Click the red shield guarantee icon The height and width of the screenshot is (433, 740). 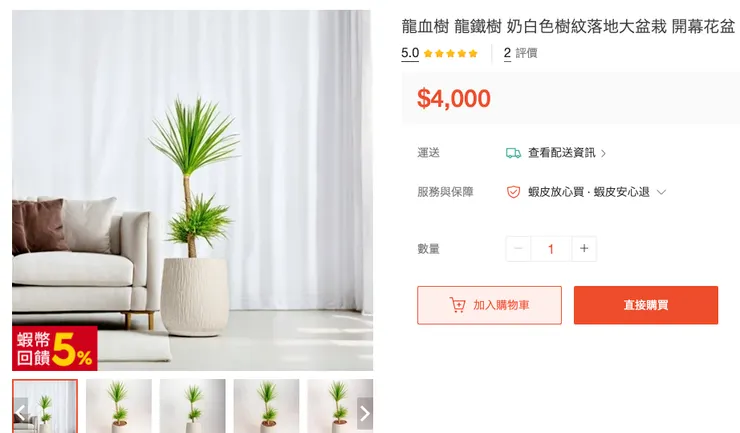pos(513,192)
